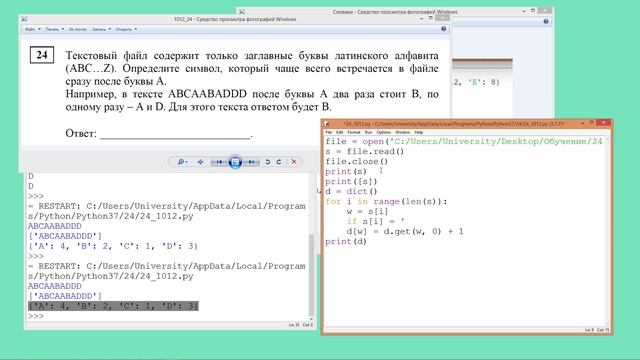This screenshot has height=360, width=640.
Task: Open the File menu in IDLE editor
Action: coord(329,132)
